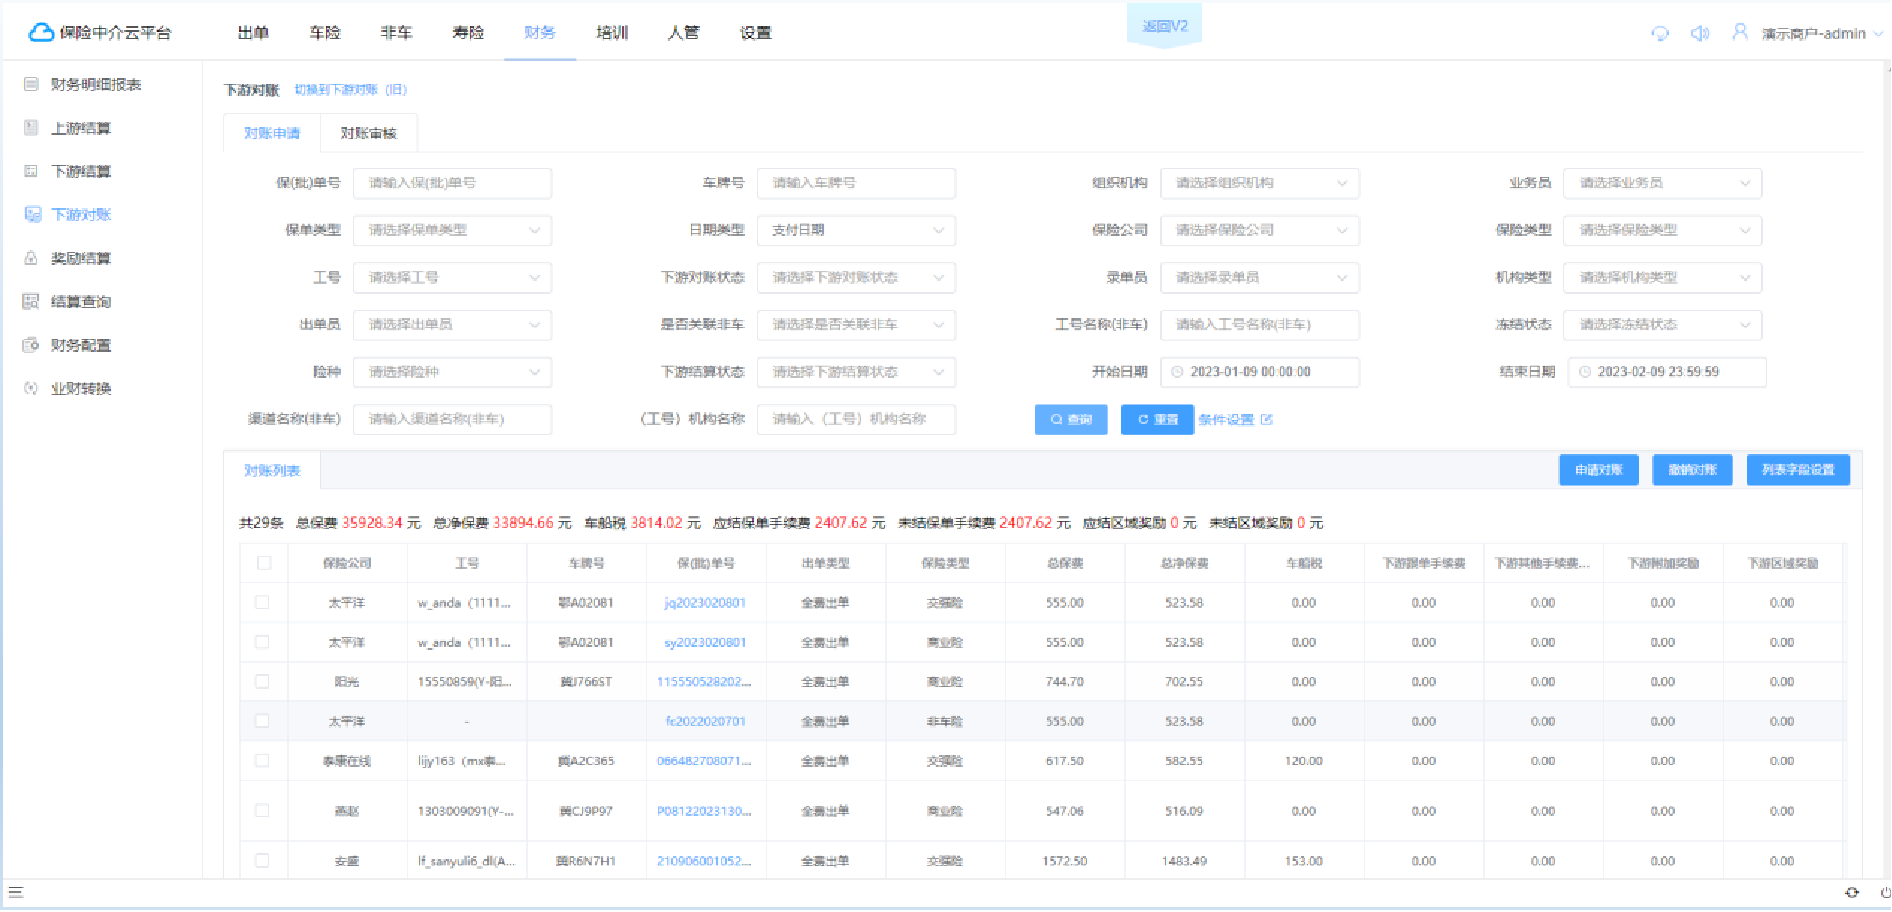Open the 寿险 top menu
The height and width of the screenshot is (912, 1892).
tap(468, 33)
